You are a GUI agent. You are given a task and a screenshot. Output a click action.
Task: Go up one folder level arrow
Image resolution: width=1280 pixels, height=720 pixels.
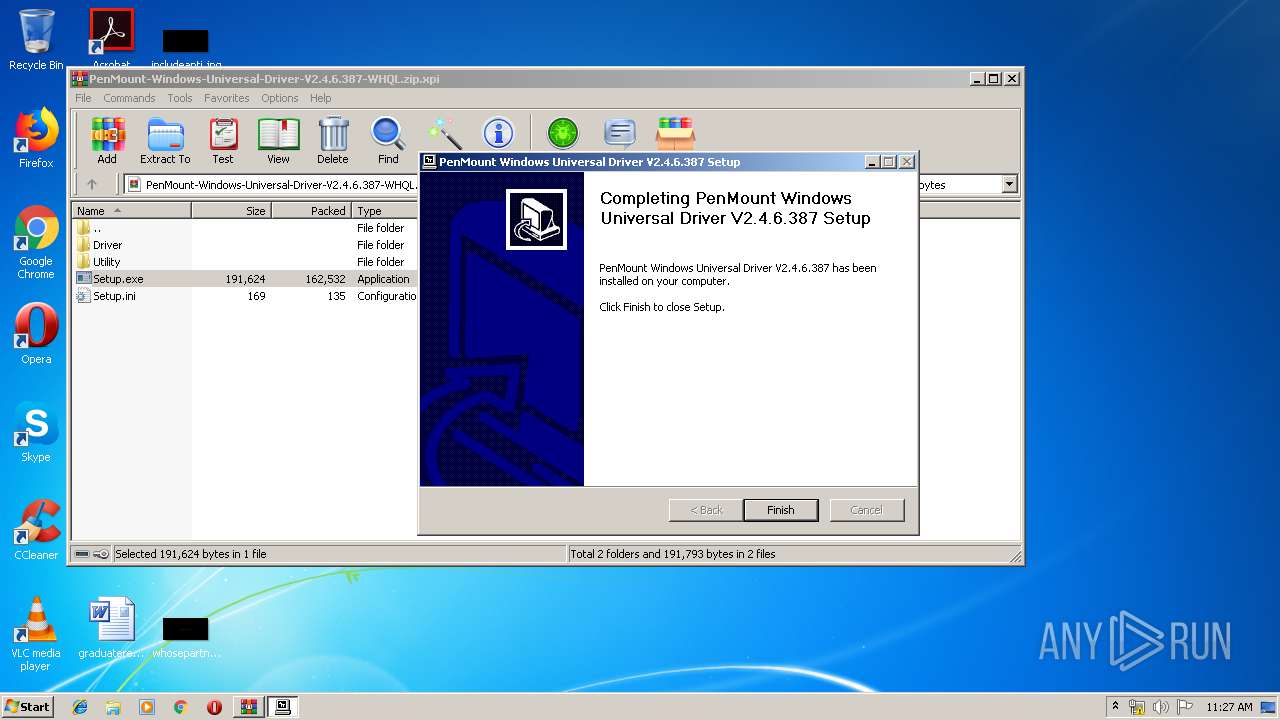coord(92,184)
